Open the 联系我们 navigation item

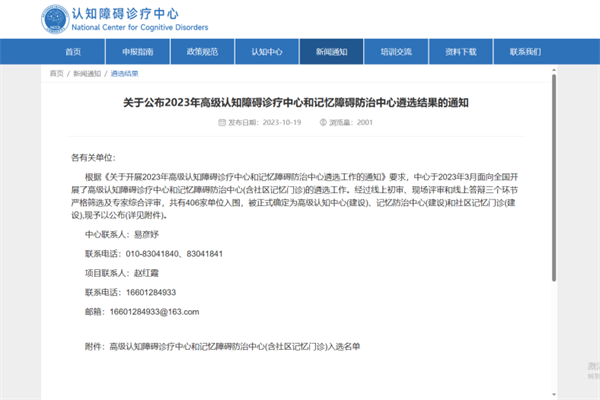(525, 51)
